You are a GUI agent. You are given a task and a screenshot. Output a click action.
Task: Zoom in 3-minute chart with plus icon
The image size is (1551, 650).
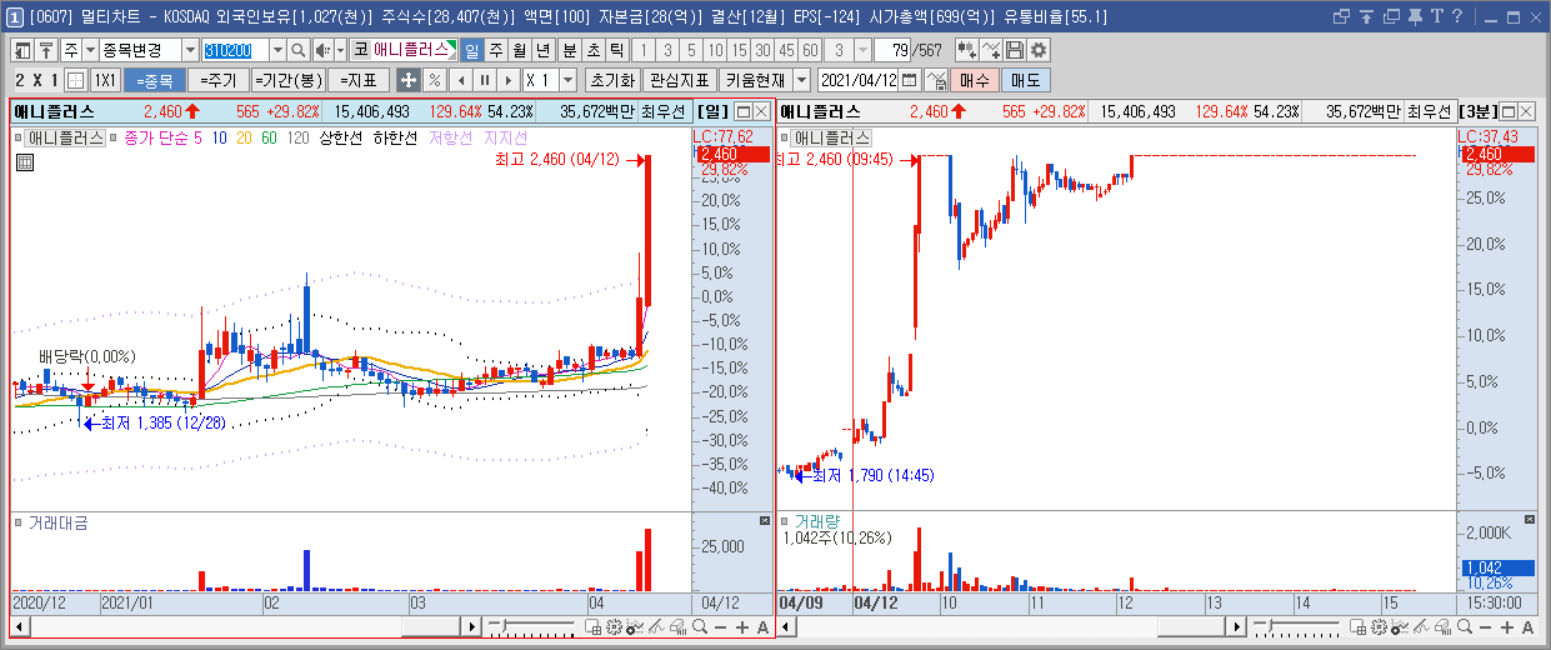coord(1507,627)
